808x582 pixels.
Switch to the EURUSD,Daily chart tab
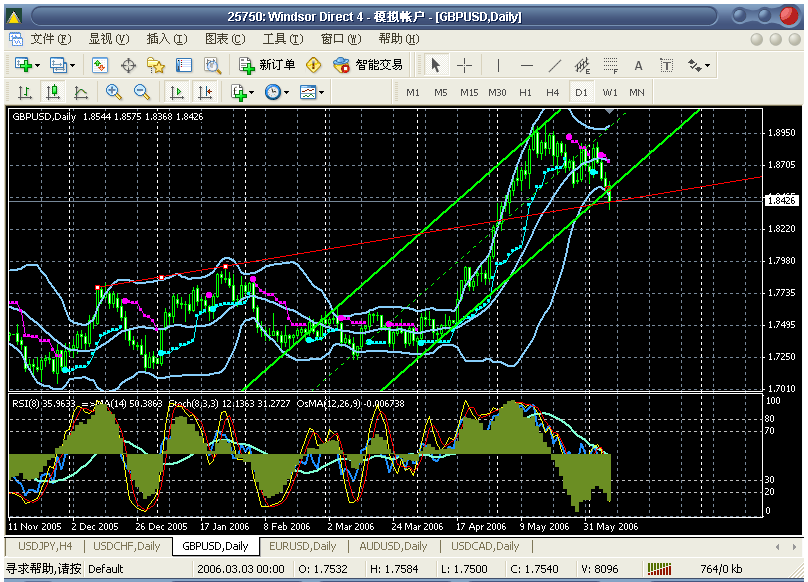[x=302, y=546]
